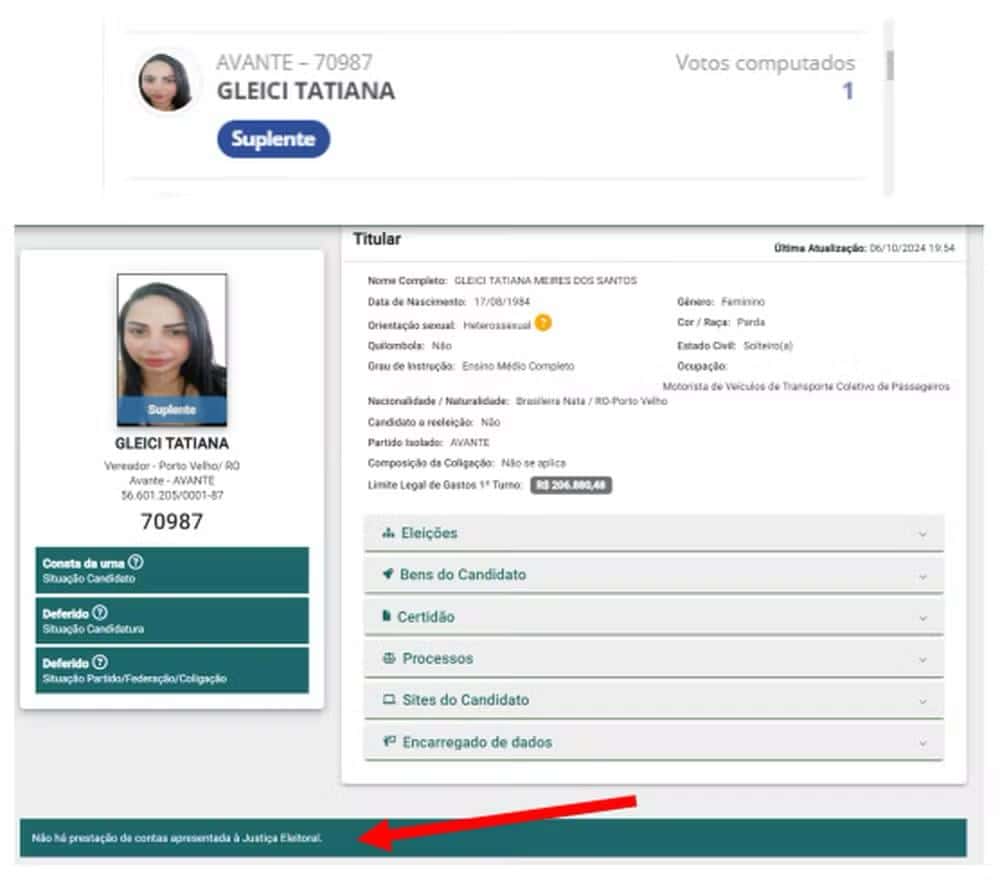Screen dimensions: 1000x894
Task: Click the scrollbar on the results list
Action: [x=889, y=65]
